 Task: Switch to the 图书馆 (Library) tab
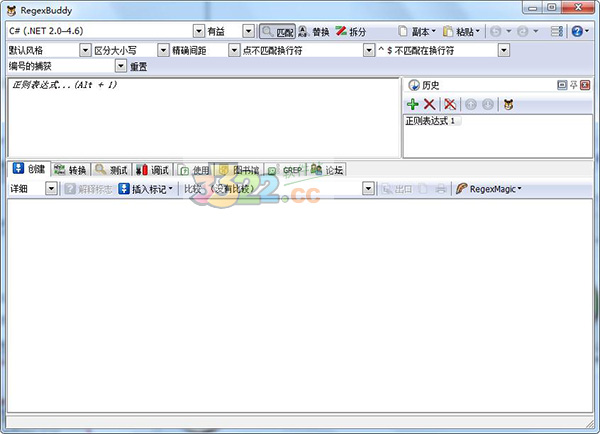pyautogui.click(x=239, y=170)
